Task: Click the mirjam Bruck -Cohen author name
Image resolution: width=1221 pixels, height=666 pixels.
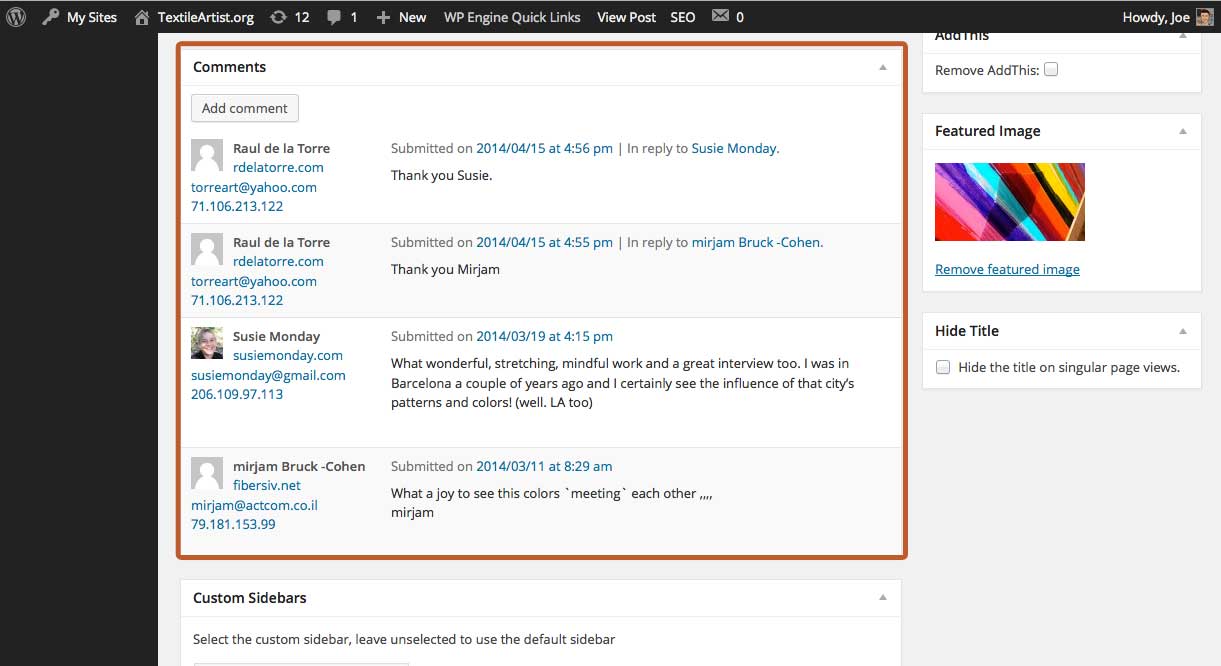Action: point(299,466)
